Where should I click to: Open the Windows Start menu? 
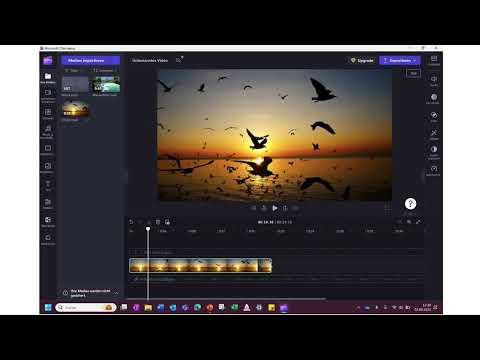tap(48, 307)
